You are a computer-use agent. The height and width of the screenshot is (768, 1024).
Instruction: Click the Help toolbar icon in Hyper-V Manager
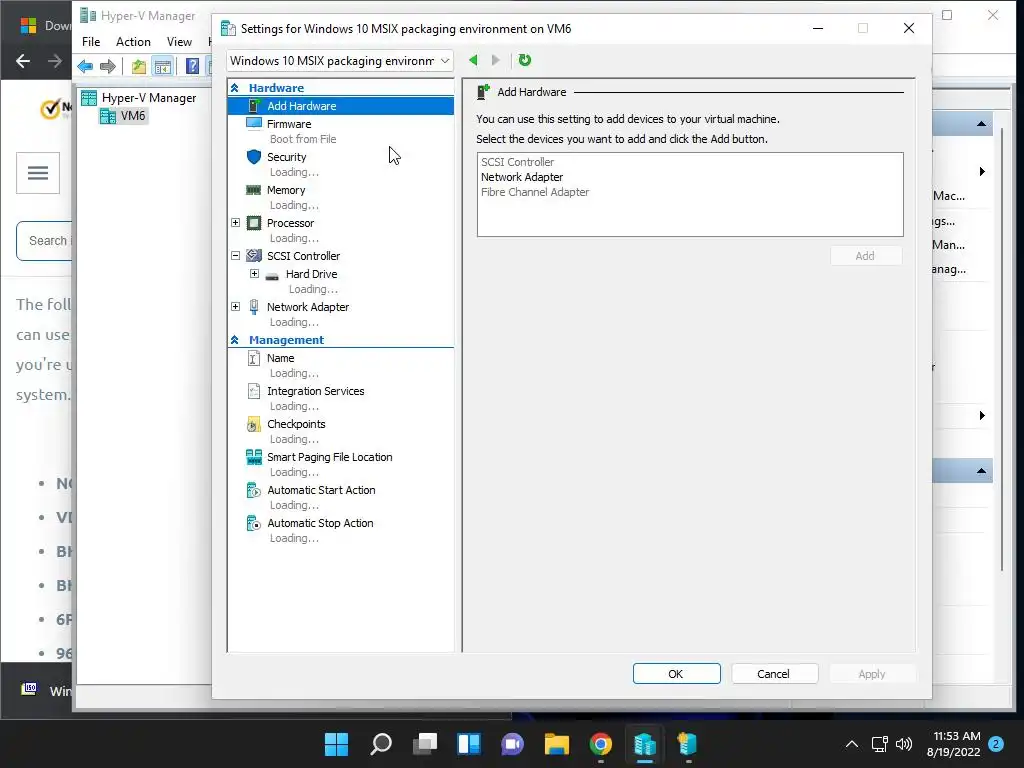[192, 66]
